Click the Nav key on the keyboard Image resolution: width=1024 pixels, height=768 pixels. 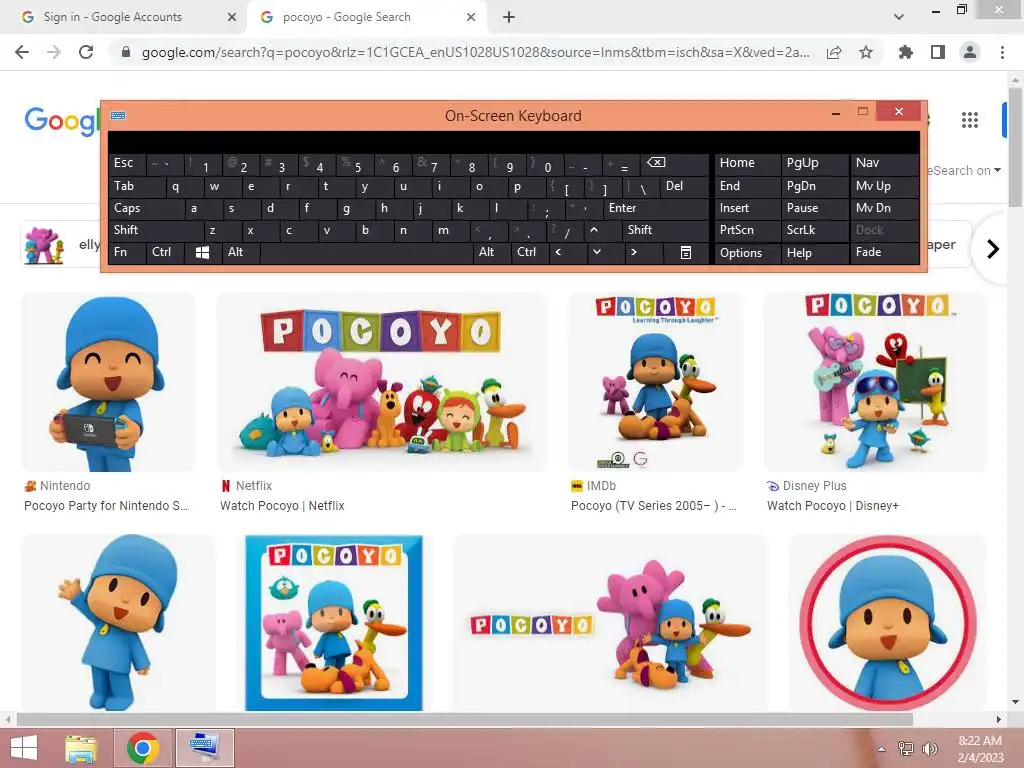point(884,163)
